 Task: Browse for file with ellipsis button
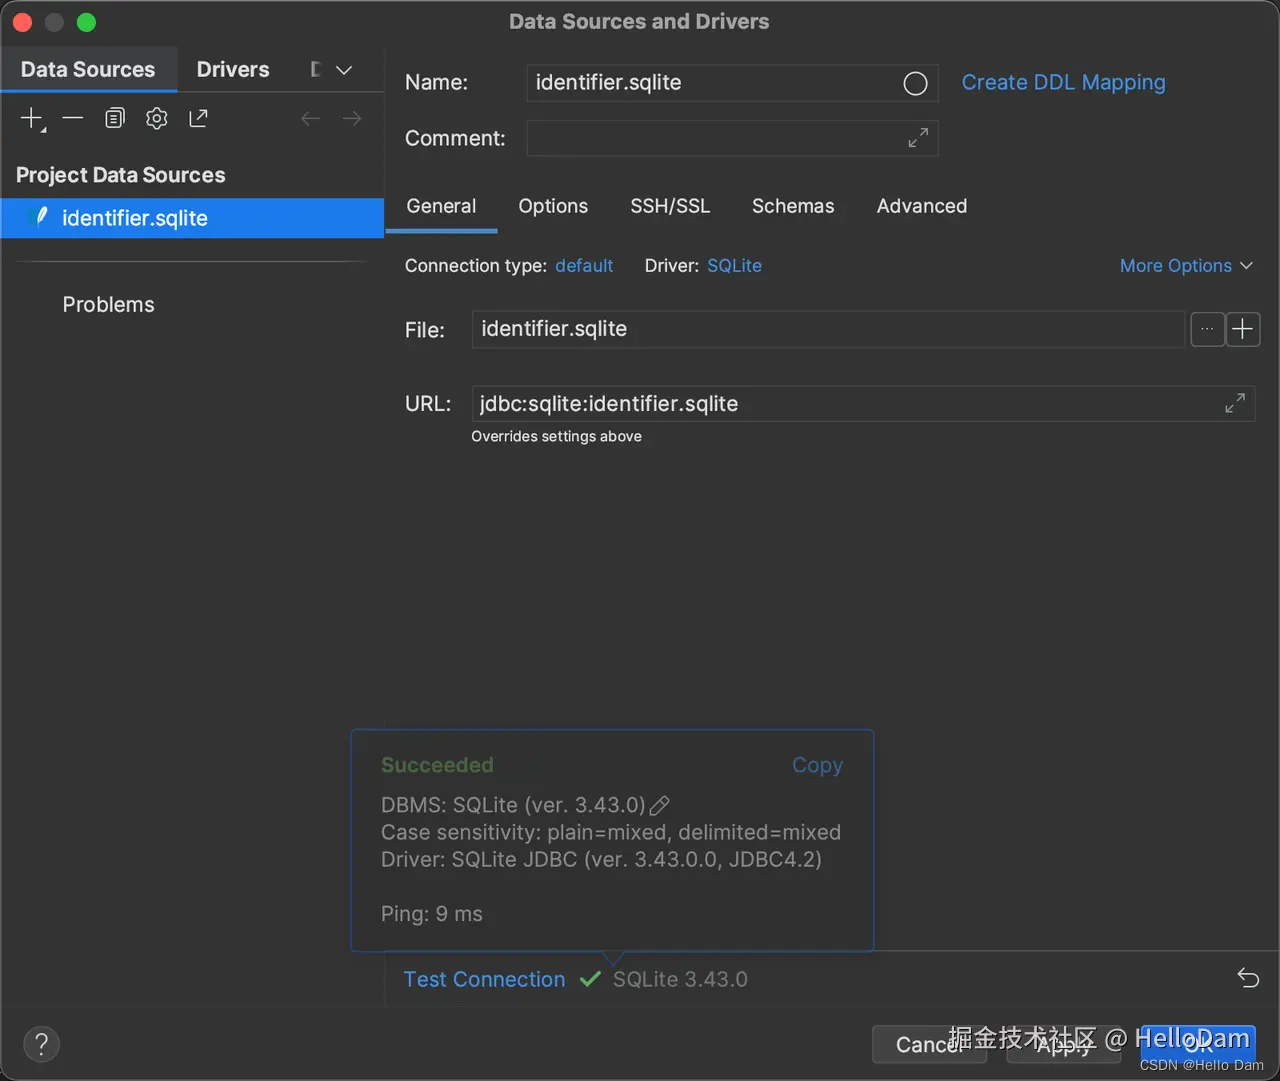1207,329
